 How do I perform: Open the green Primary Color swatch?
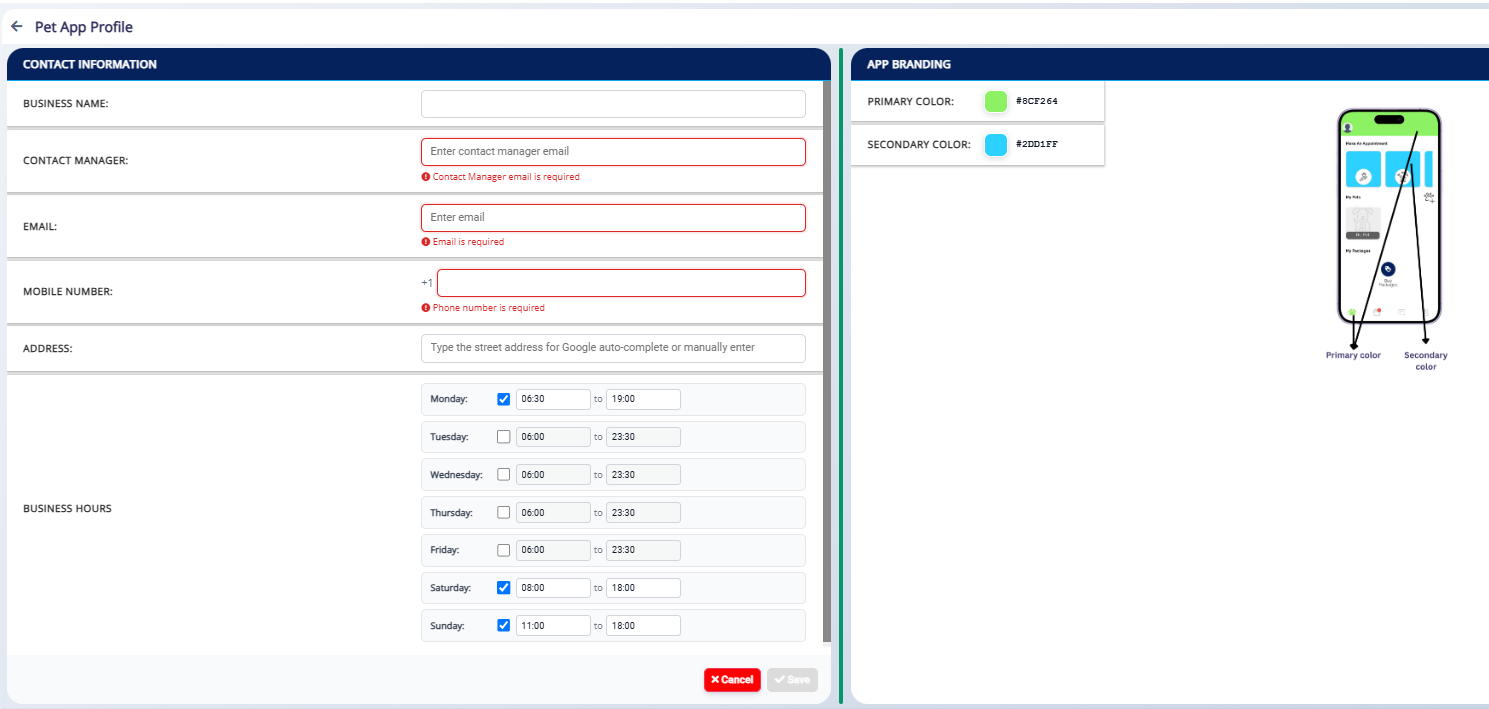tap(996, 102)
